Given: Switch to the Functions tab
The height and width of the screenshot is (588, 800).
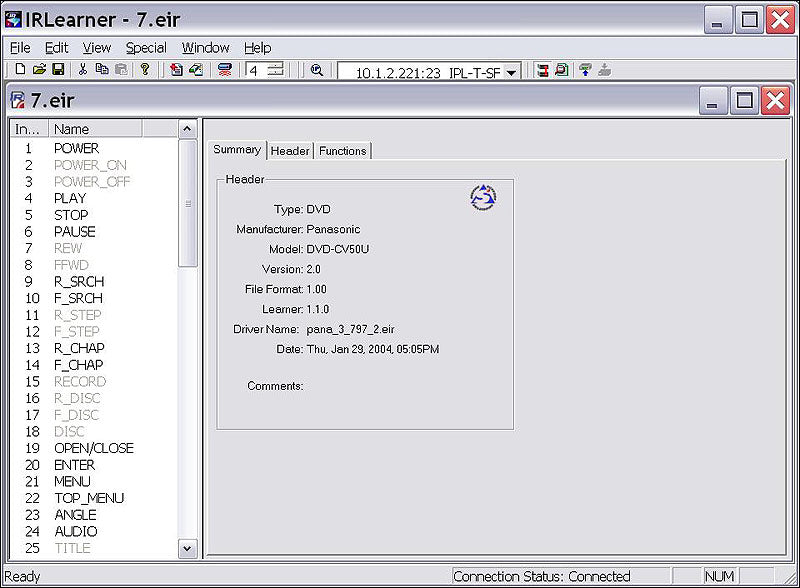Looking at the screenshot, I should click(342, 151).
